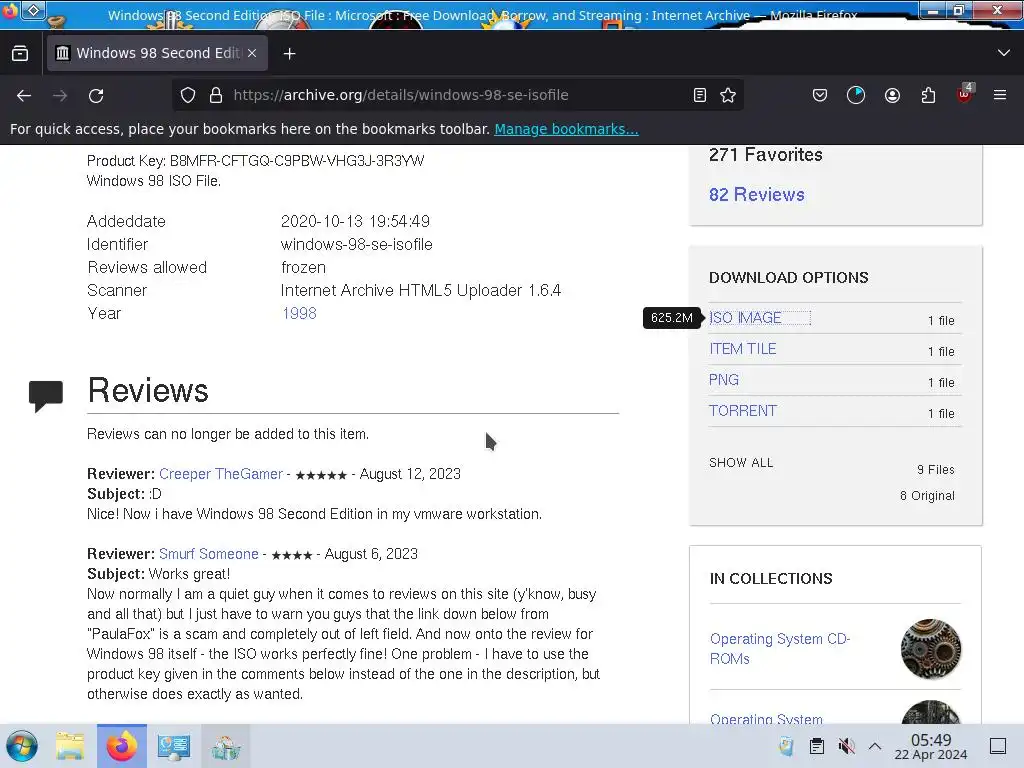
Task: Click SHOW ALL download files
Action: [741, 463]
